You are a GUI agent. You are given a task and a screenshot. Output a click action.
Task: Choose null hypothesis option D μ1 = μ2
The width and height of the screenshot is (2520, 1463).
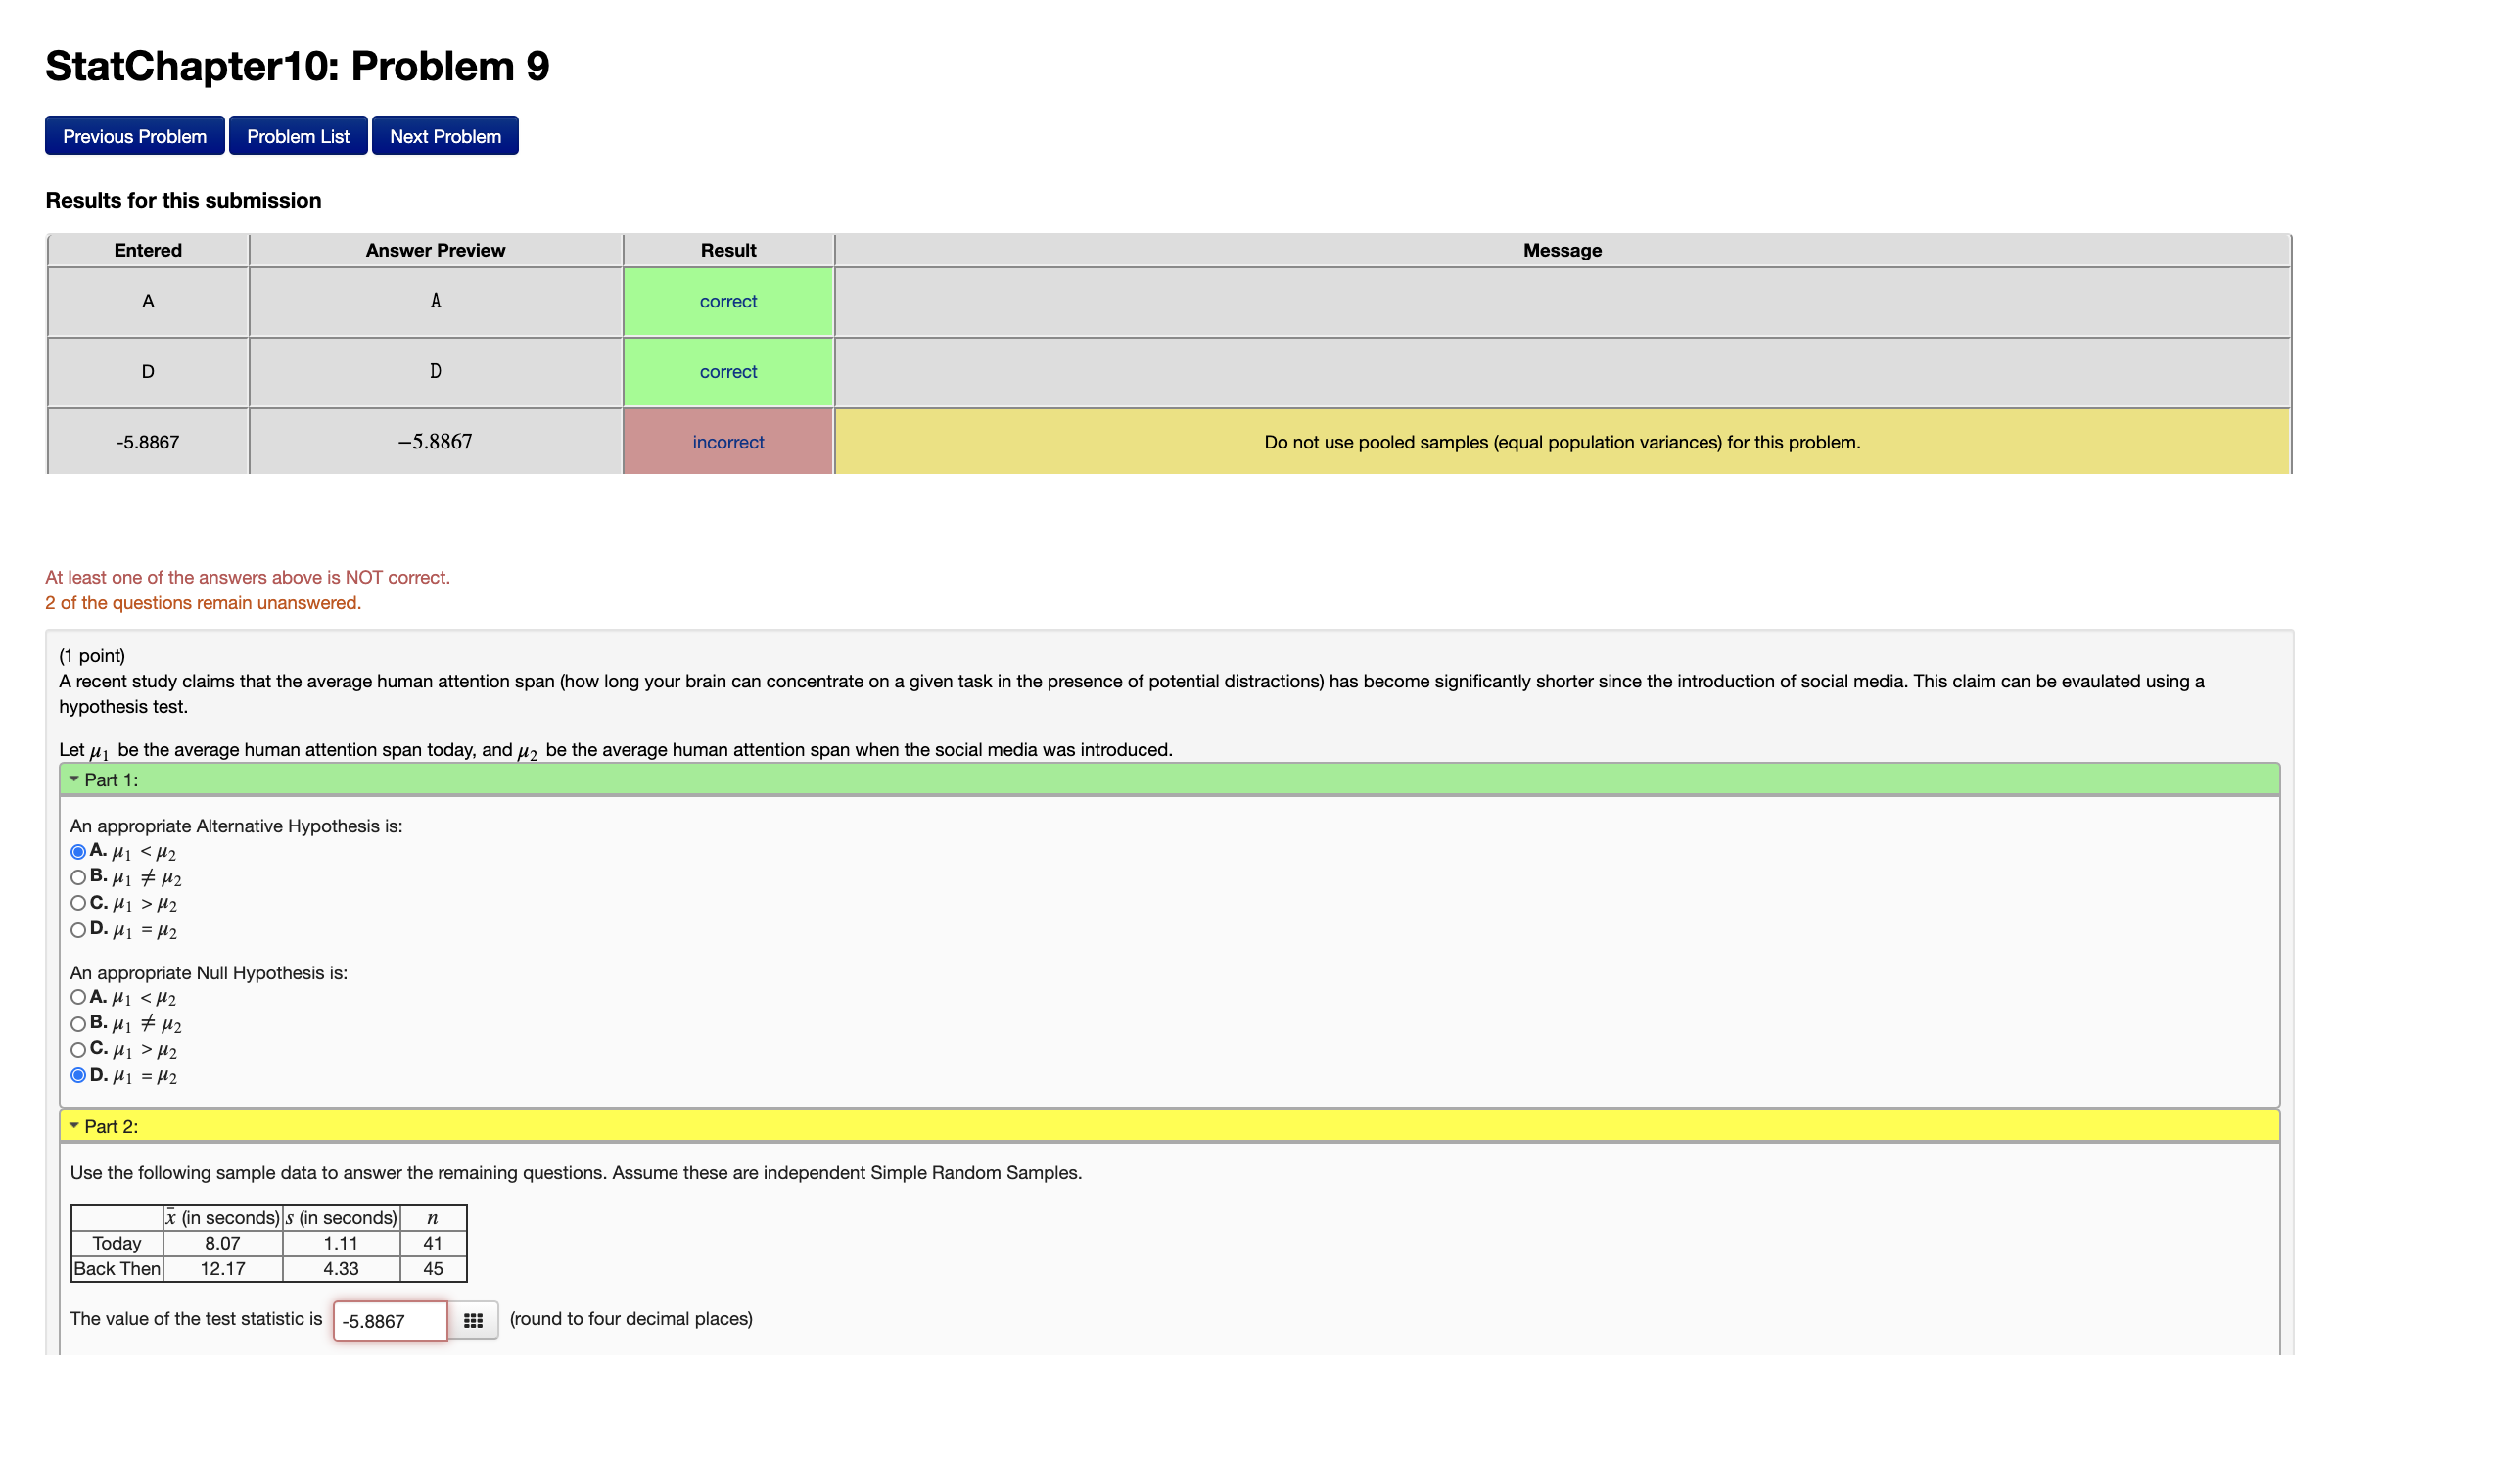78,1076
